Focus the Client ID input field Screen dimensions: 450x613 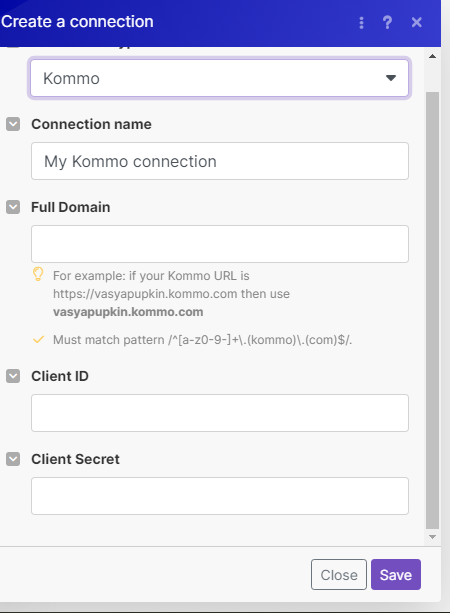tap(220, 413)
